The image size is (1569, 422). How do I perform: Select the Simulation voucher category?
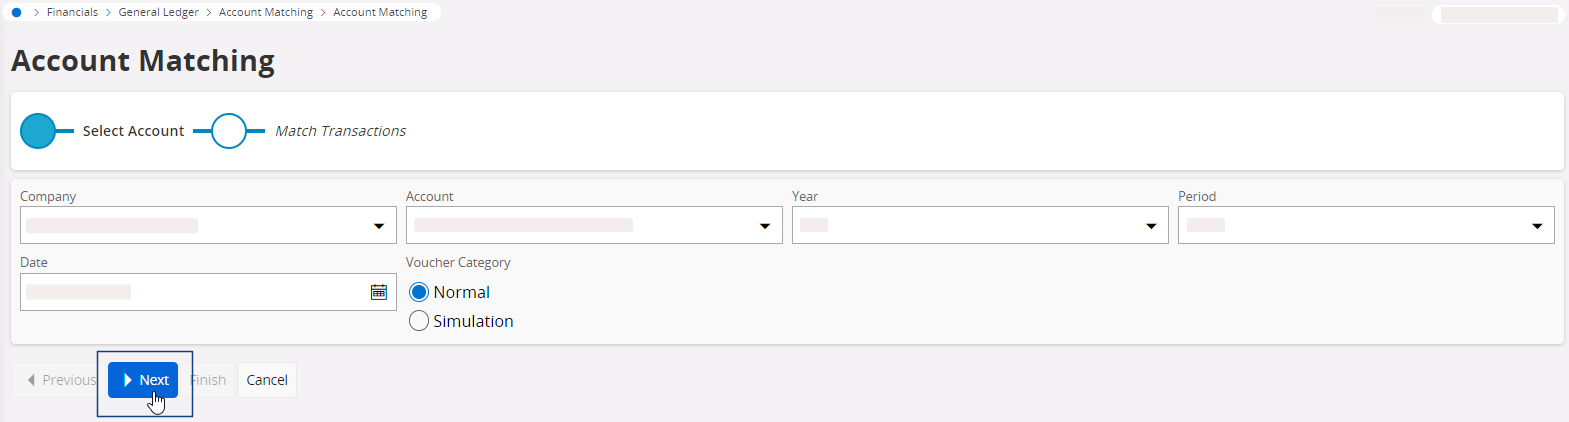[419, 321]
